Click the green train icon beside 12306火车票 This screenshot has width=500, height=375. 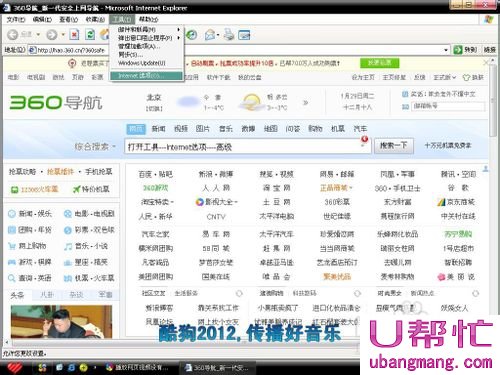[14, 190]
